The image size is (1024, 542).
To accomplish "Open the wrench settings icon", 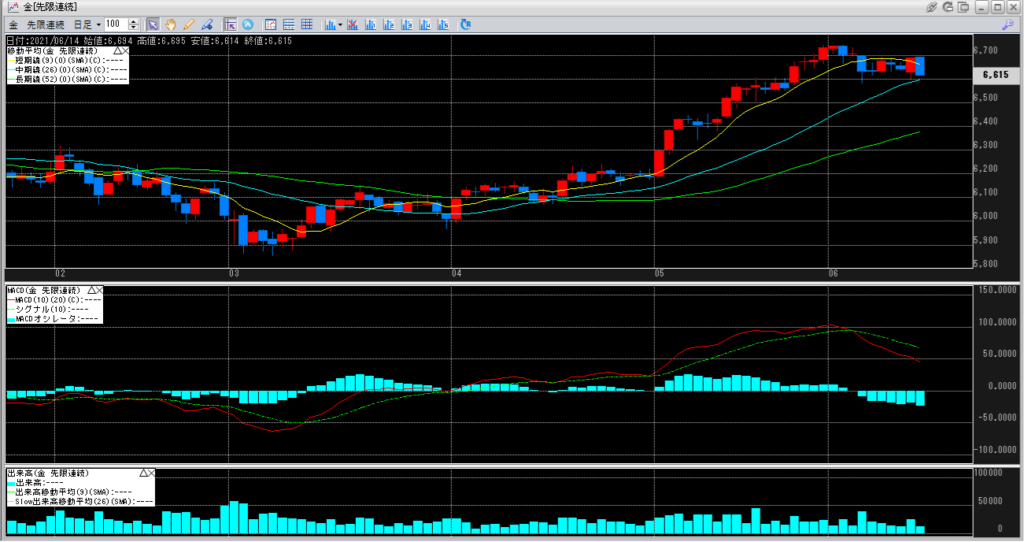I will click(1008, 23).
